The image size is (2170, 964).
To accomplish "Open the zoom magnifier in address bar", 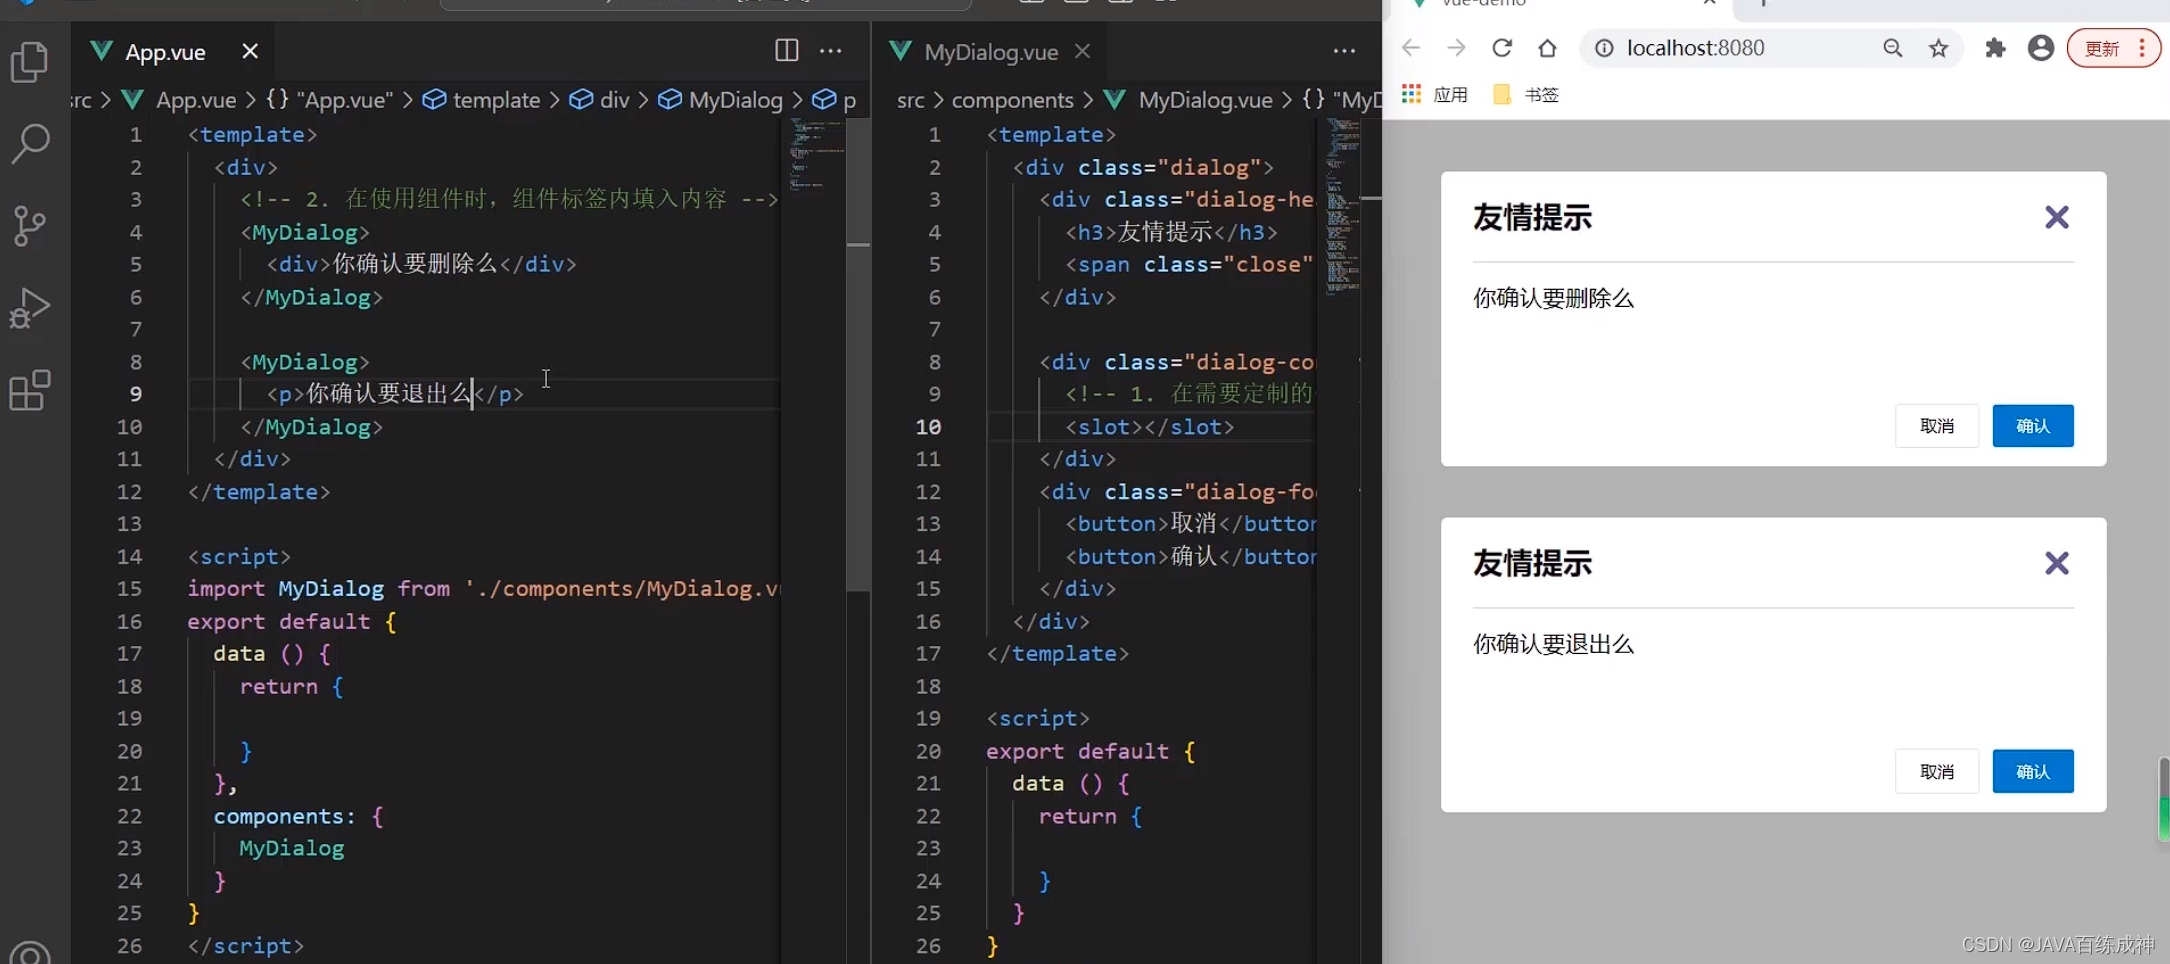I will [1893, 48].
